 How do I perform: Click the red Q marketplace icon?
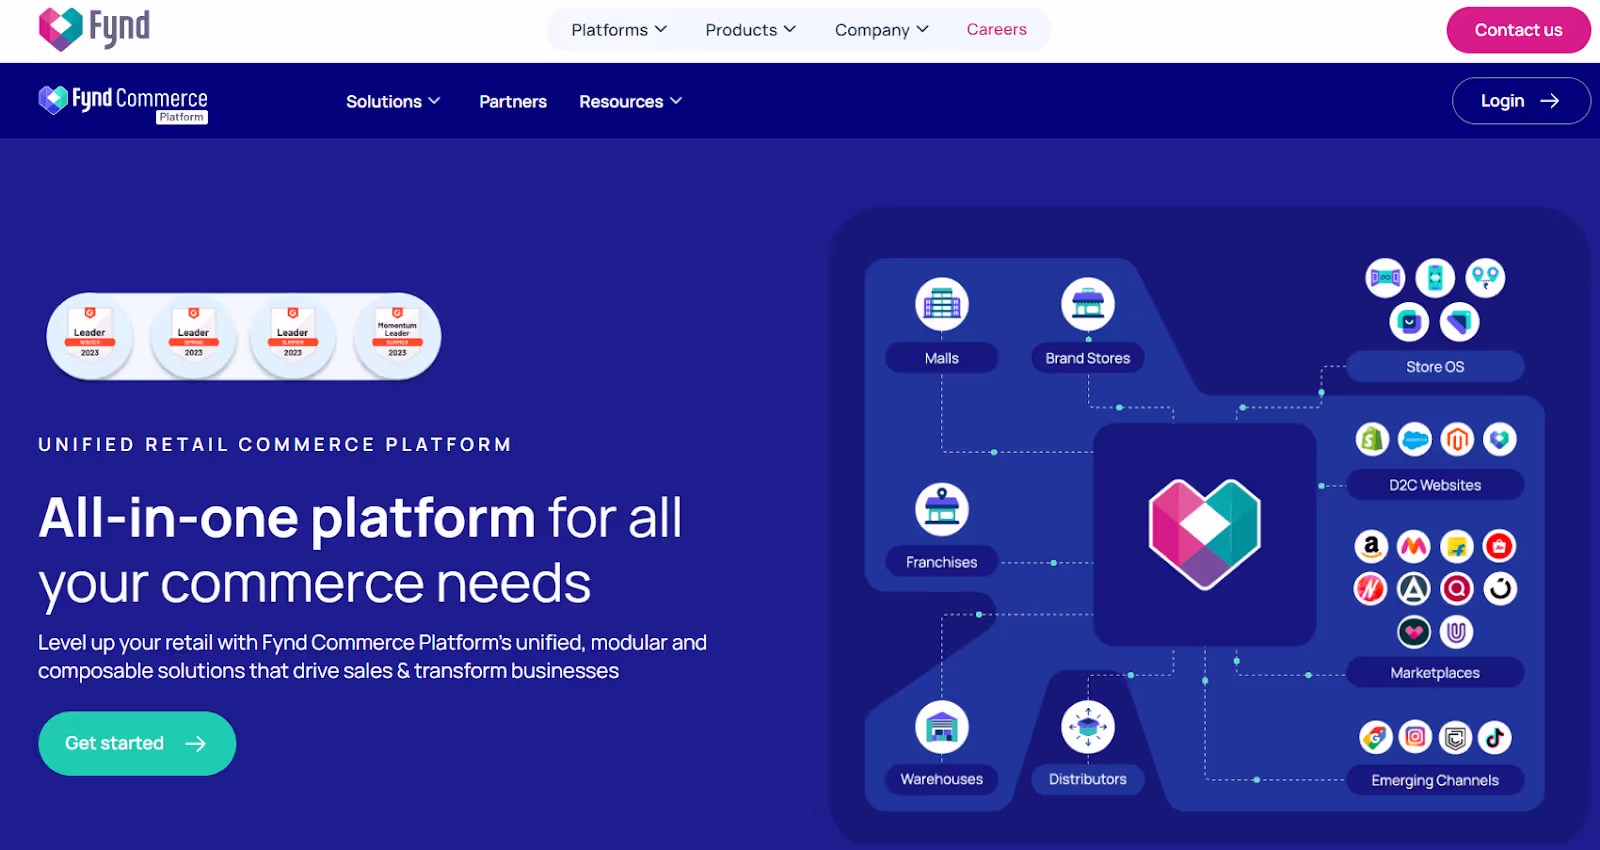(1457, 589)
